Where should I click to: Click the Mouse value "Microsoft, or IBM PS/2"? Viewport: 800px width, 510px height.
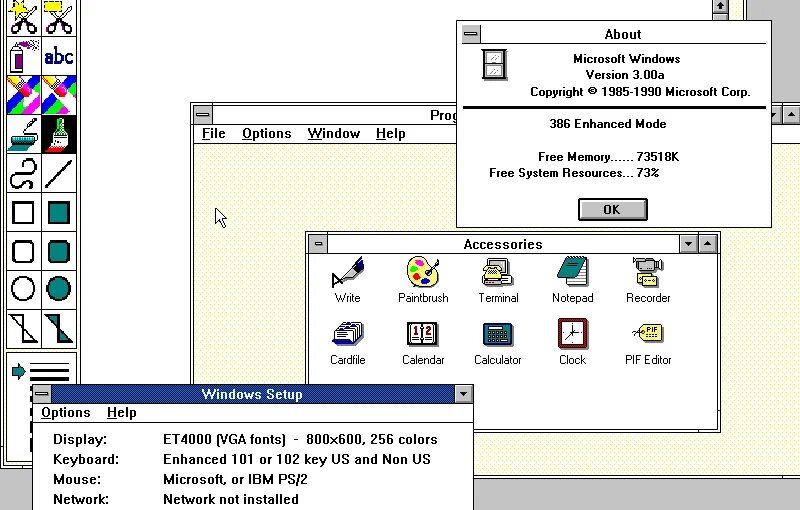pos(235,479)
